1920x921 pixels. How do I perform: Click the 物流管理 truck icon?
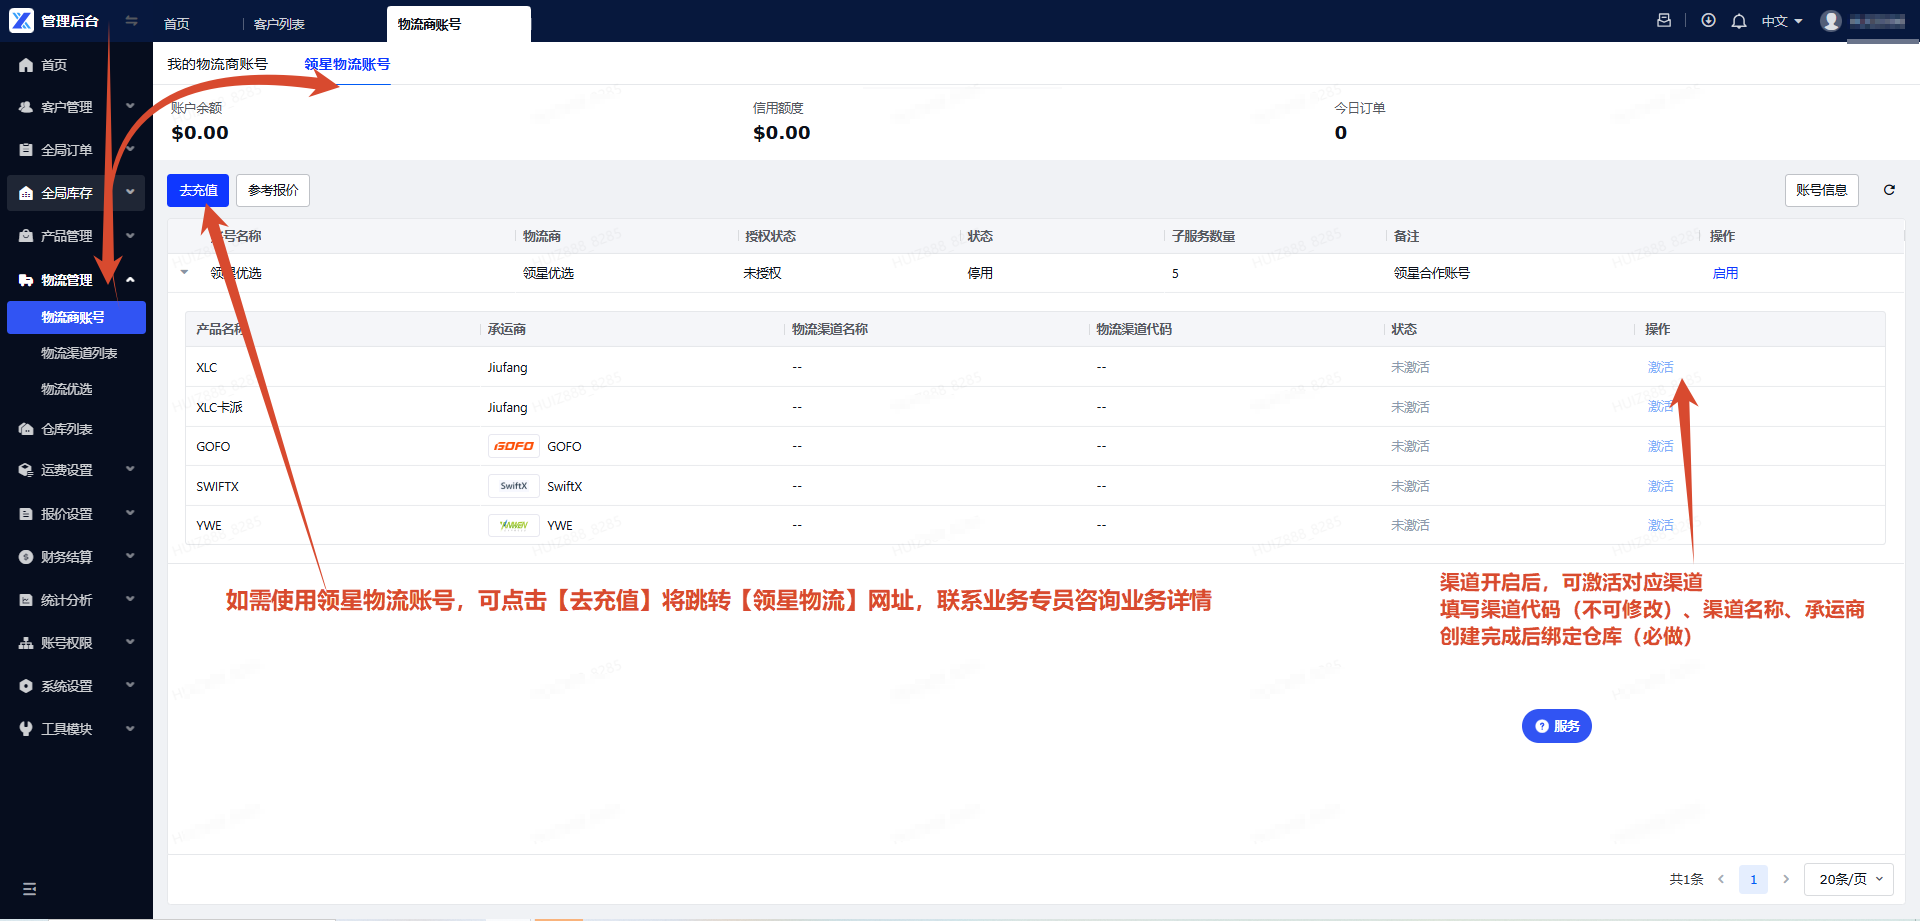26,280
